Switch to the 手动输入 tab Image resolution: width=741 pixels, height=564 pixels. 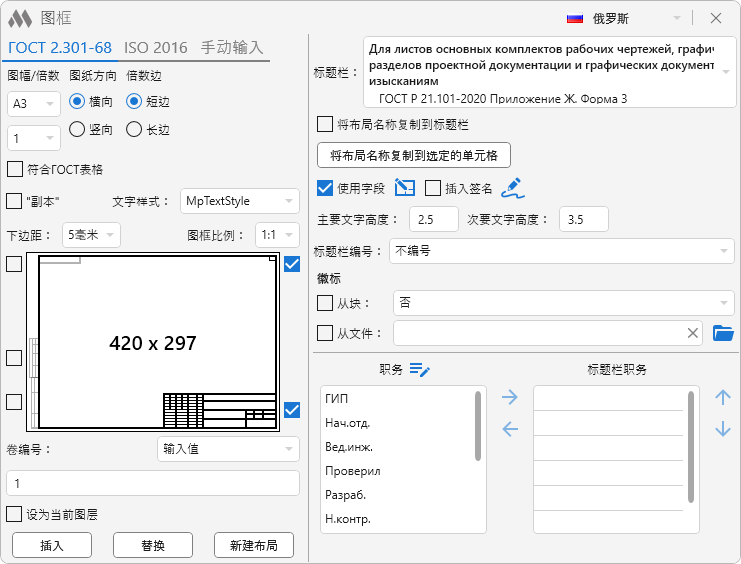point(232,47)
